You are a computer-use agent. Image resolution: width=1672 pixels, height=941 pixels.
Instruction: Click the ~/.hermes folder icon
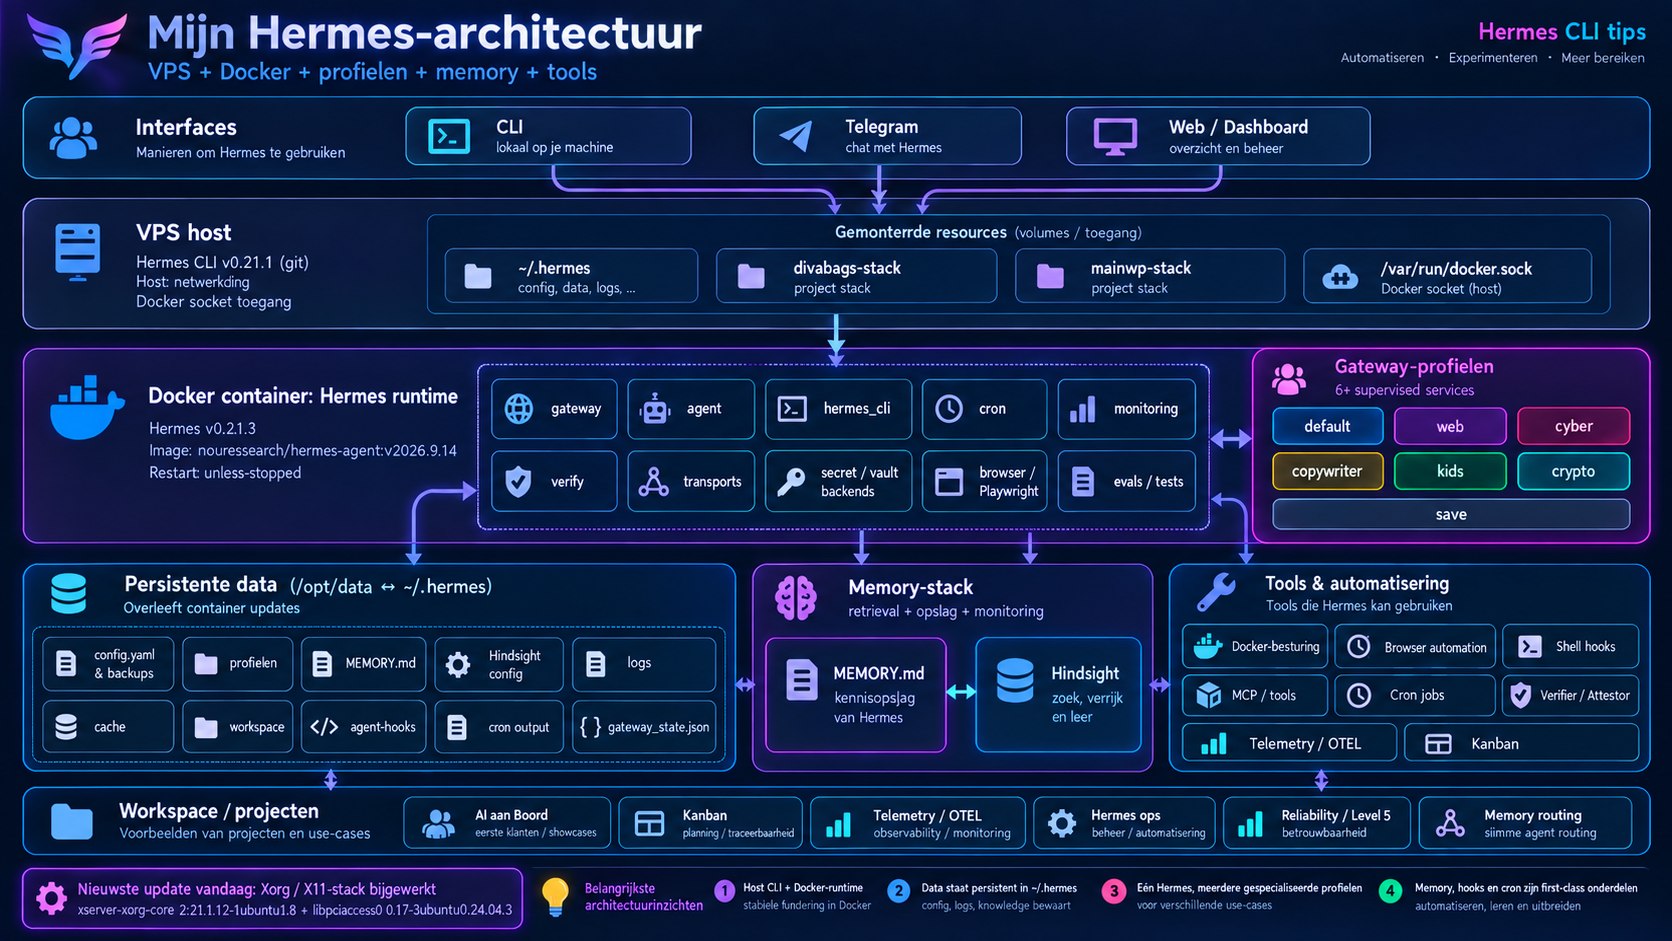point(478,276)
